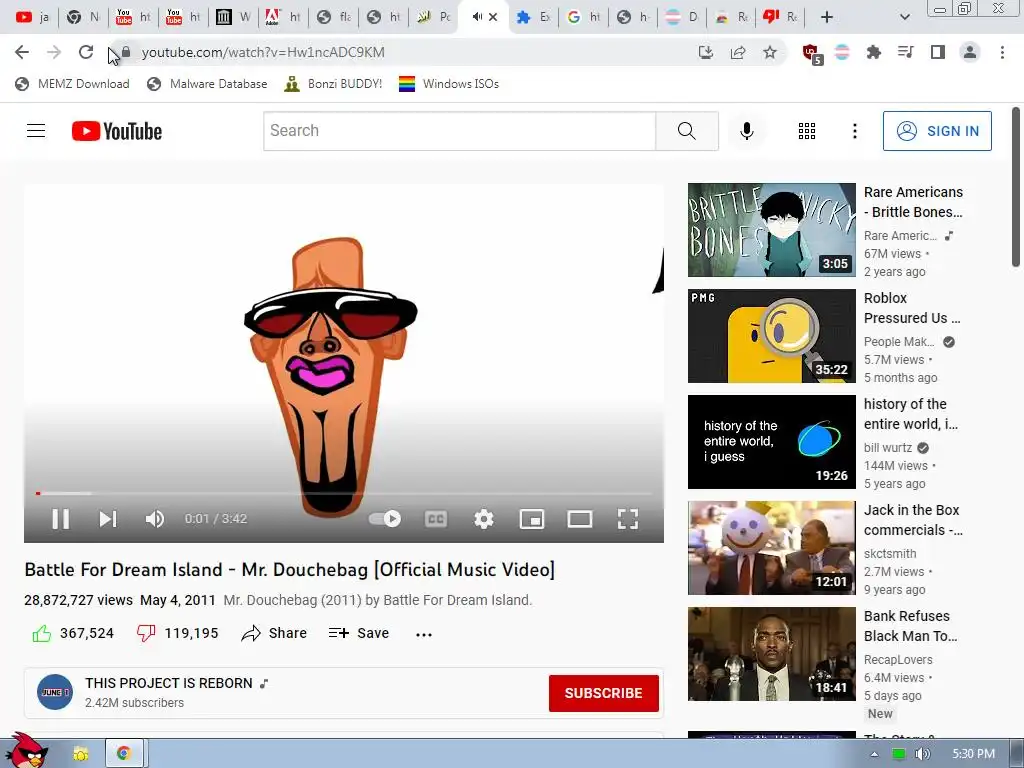1024x768 pixels.
Task: Go back in browser
Action: pos(22,52)
